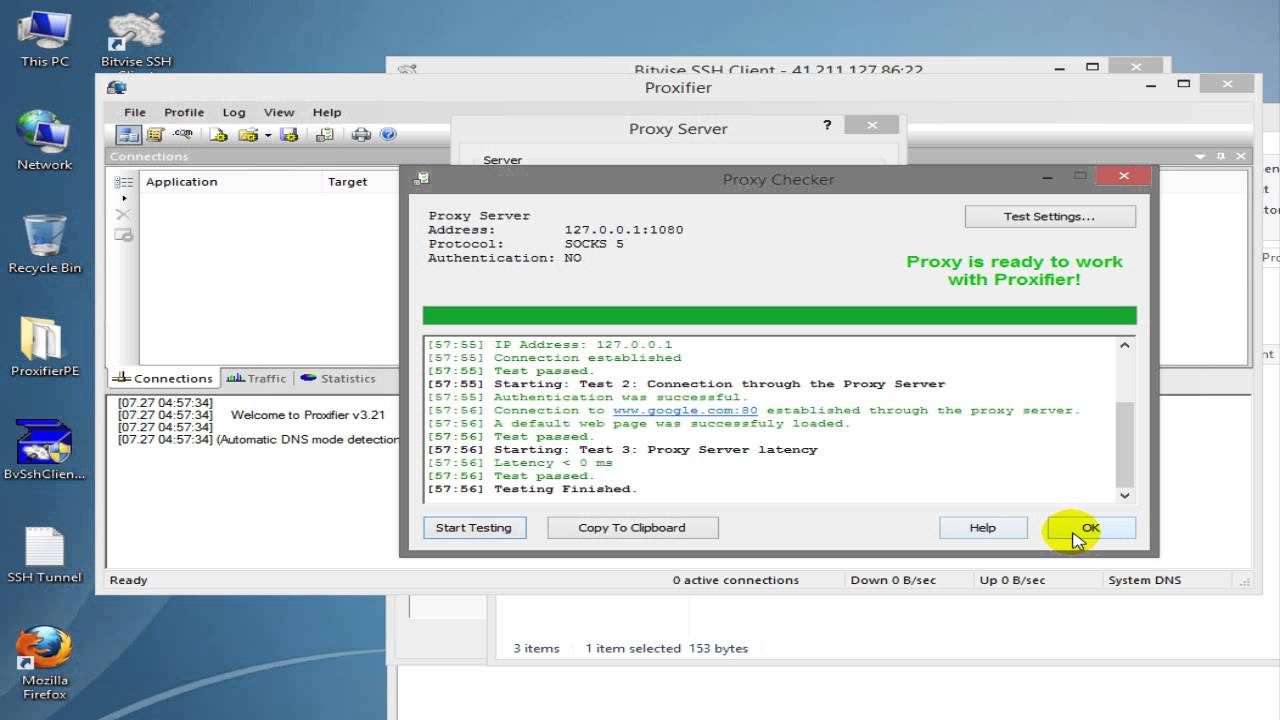Screen dimensions: 1280x720
Task: Launch Proxy Checker from the Proxifier toolbar
Action: click(x=325, y=135)
